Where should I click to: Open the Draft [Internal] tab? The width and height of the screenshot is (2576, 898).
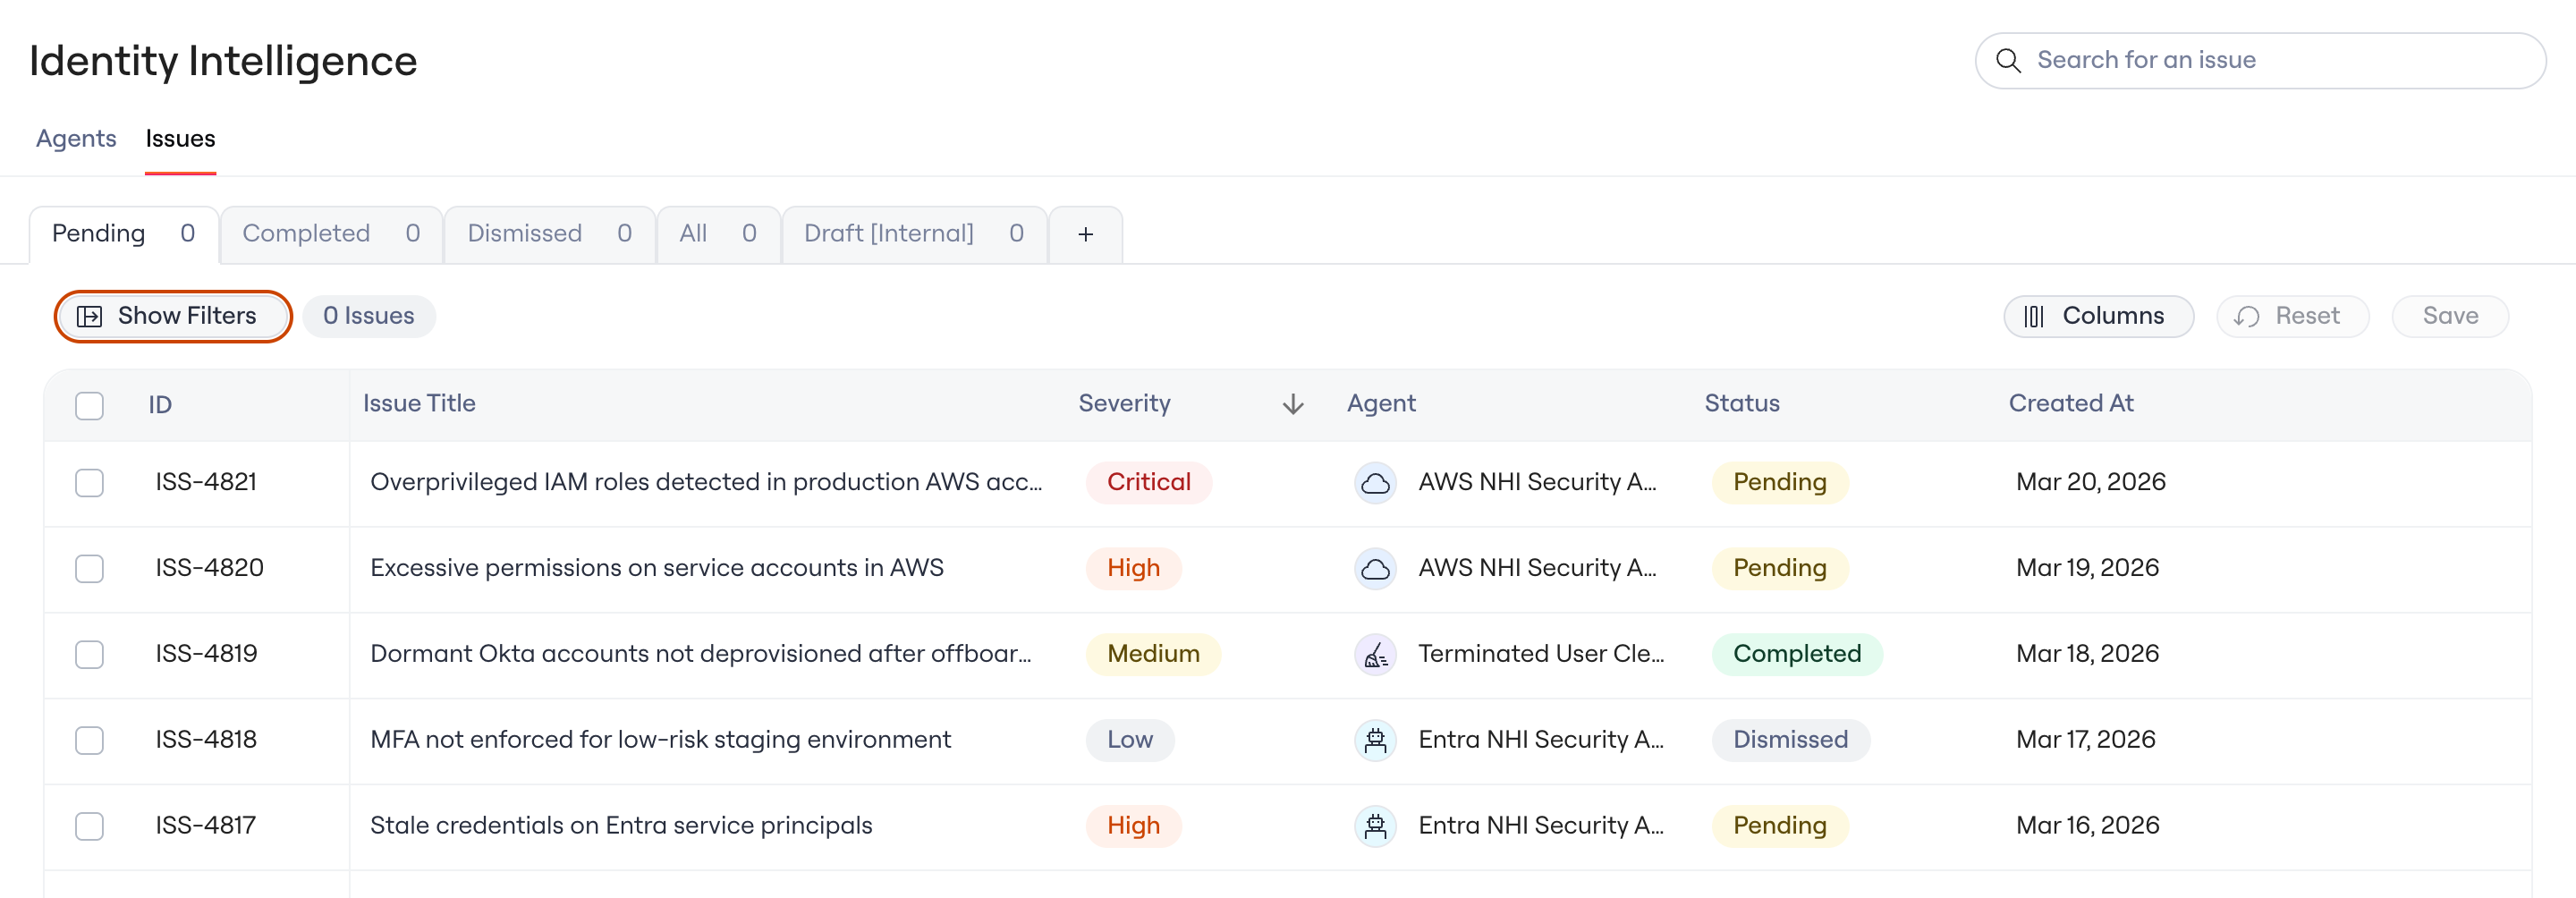[x=914, y=234]
